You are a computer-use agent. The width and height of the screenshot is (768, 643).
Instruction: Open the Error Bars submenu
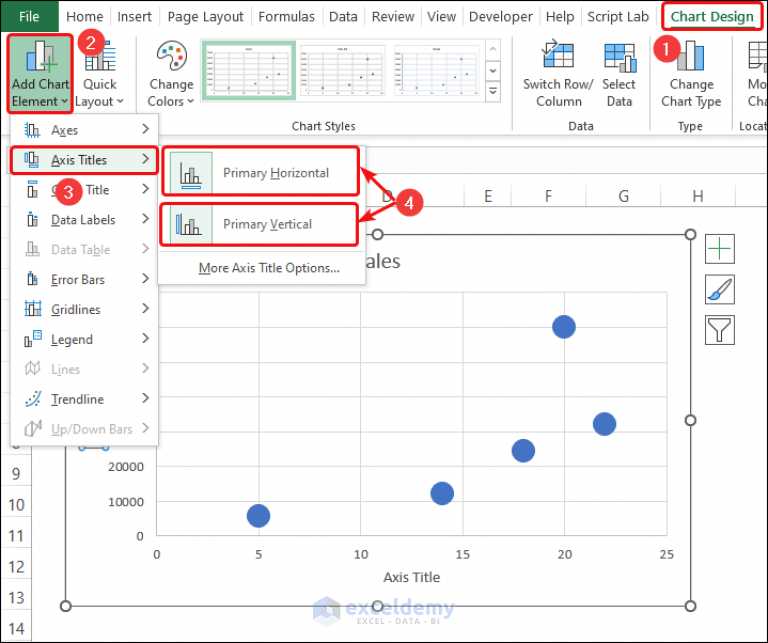pos(84,279)
